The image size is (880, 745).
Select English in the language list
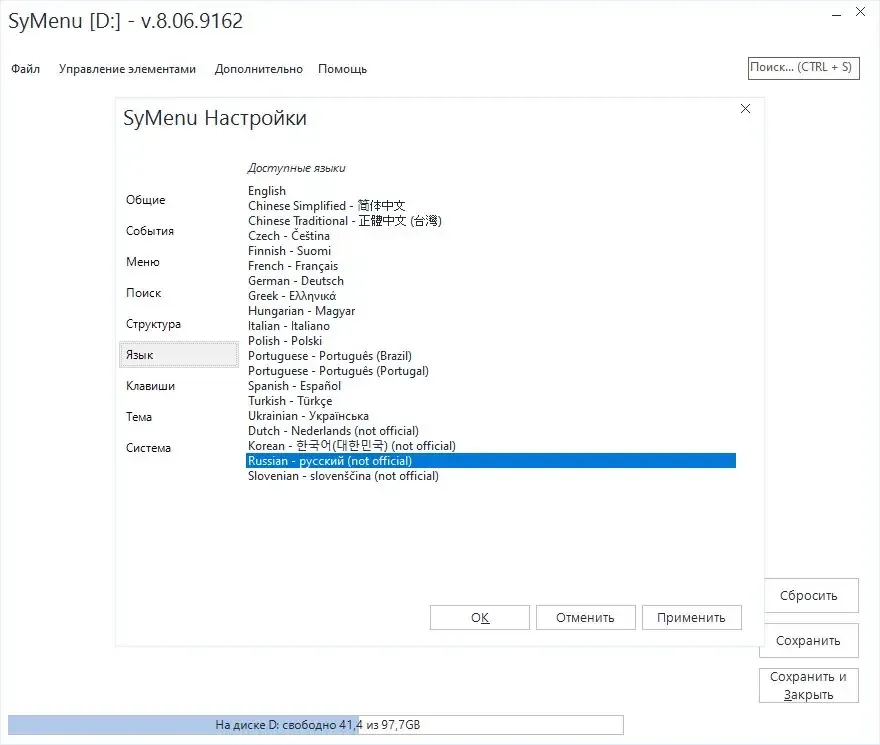click(x=491, y=191)
